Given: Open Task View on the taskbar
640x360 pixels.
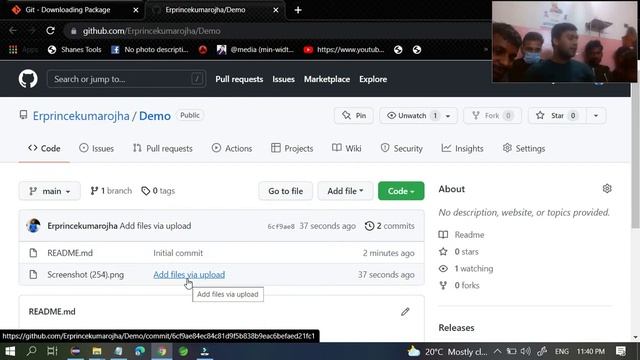Looking at the screenshot, I should (x=52, y=351).
